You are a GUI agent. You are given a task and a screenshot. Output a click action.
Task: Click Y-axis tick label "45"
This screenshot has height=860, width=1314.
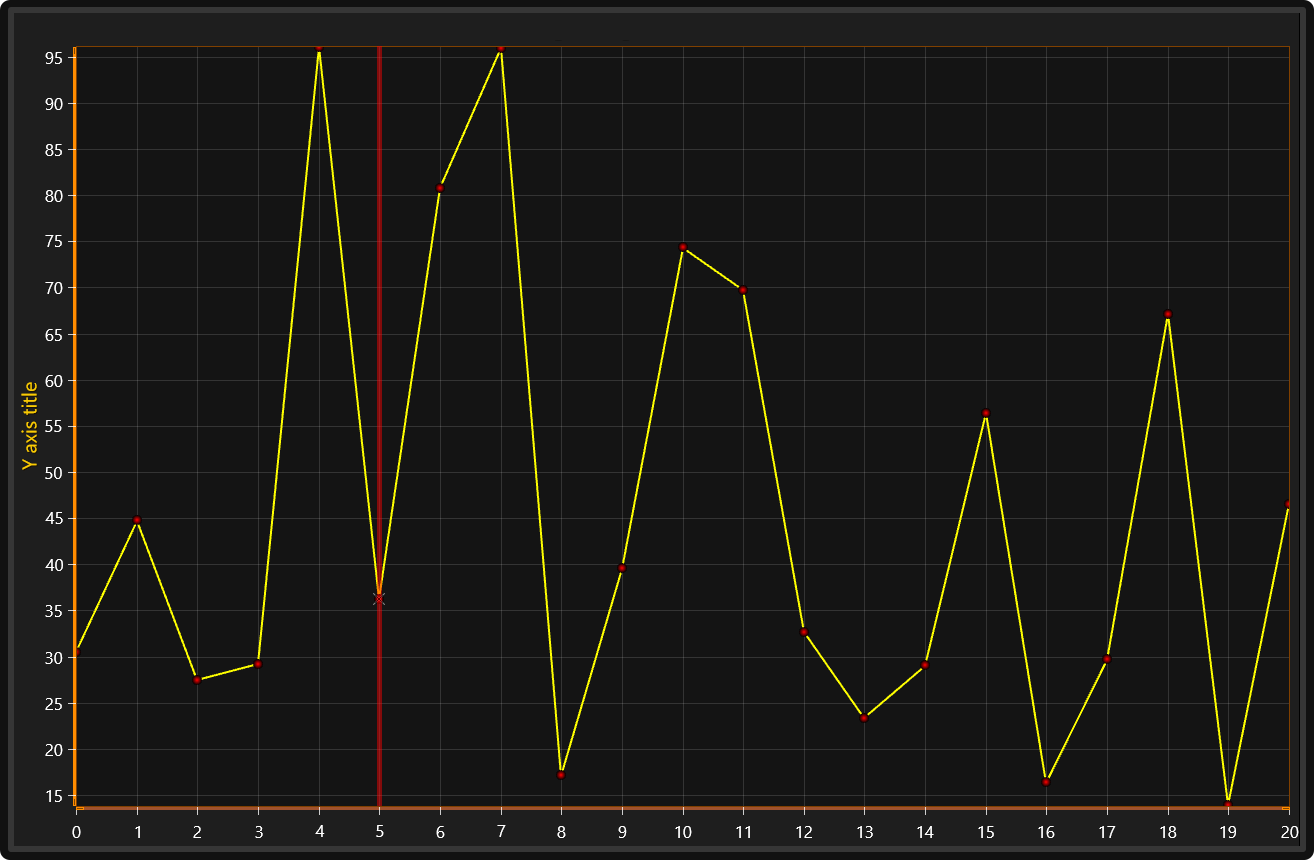pyautogui.click(x=54, y=519)
